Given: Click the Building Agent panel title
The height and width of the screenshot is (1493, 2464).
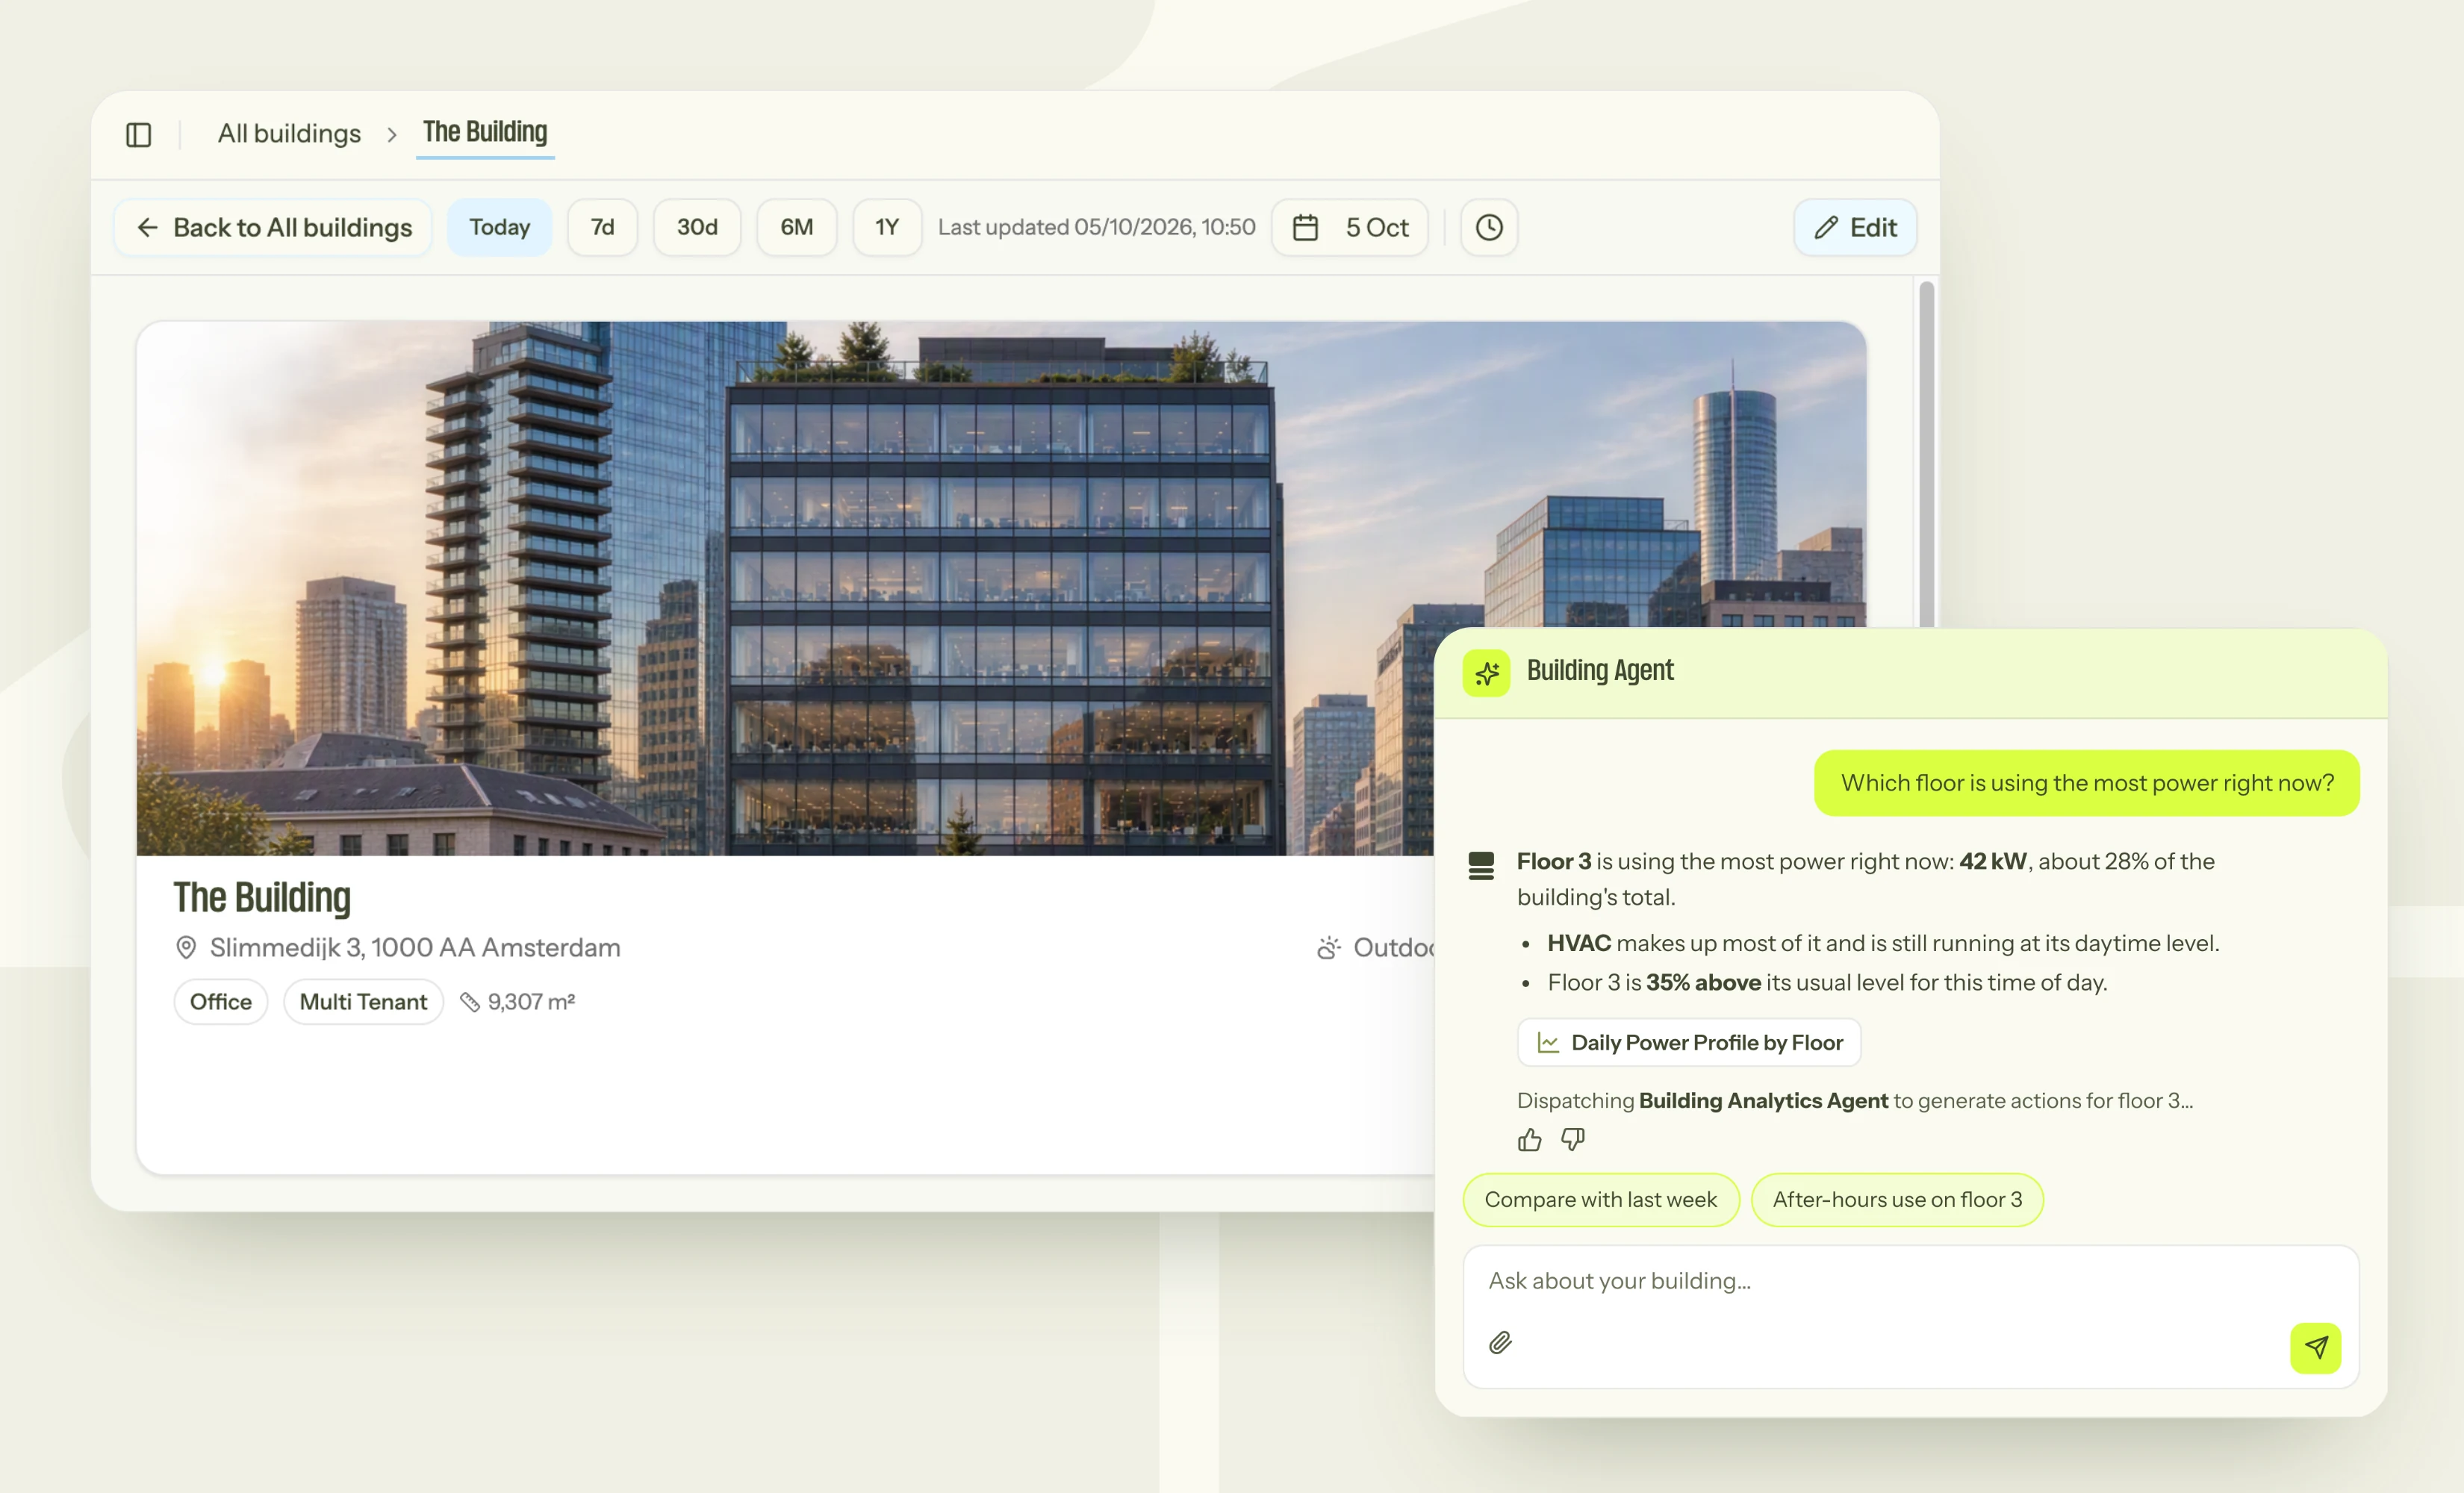Looking at the screenshot, I should coord(1599,671).
